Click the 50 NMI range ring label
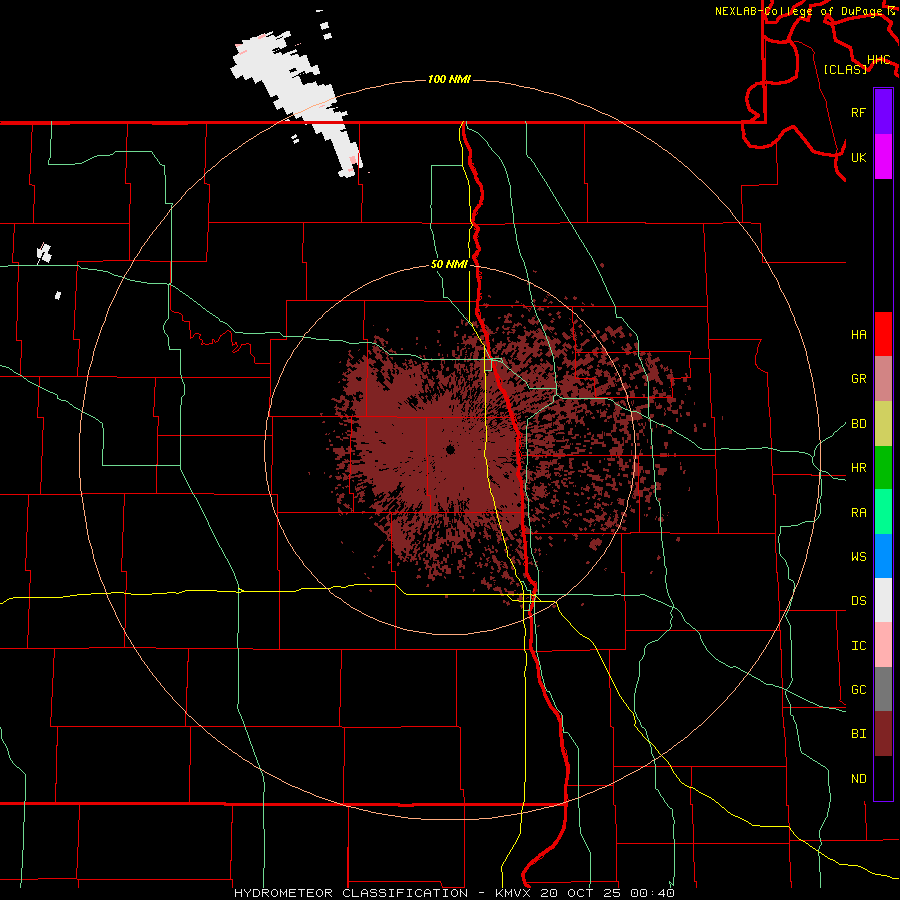Viewport: 900px width, 900px height. [449, 264]
